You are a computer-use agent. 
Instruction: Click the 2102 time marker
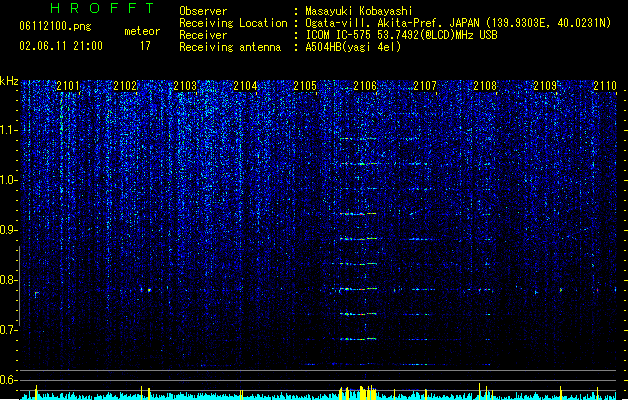tap(125, 86)
